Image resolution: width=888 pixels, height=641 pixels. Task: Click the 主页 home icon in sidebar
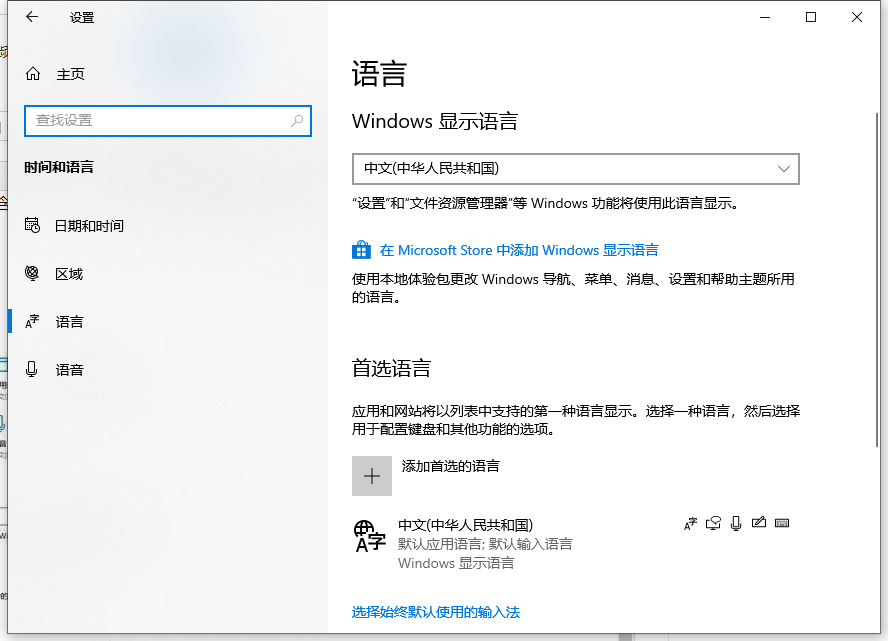[x=31, y=73]
